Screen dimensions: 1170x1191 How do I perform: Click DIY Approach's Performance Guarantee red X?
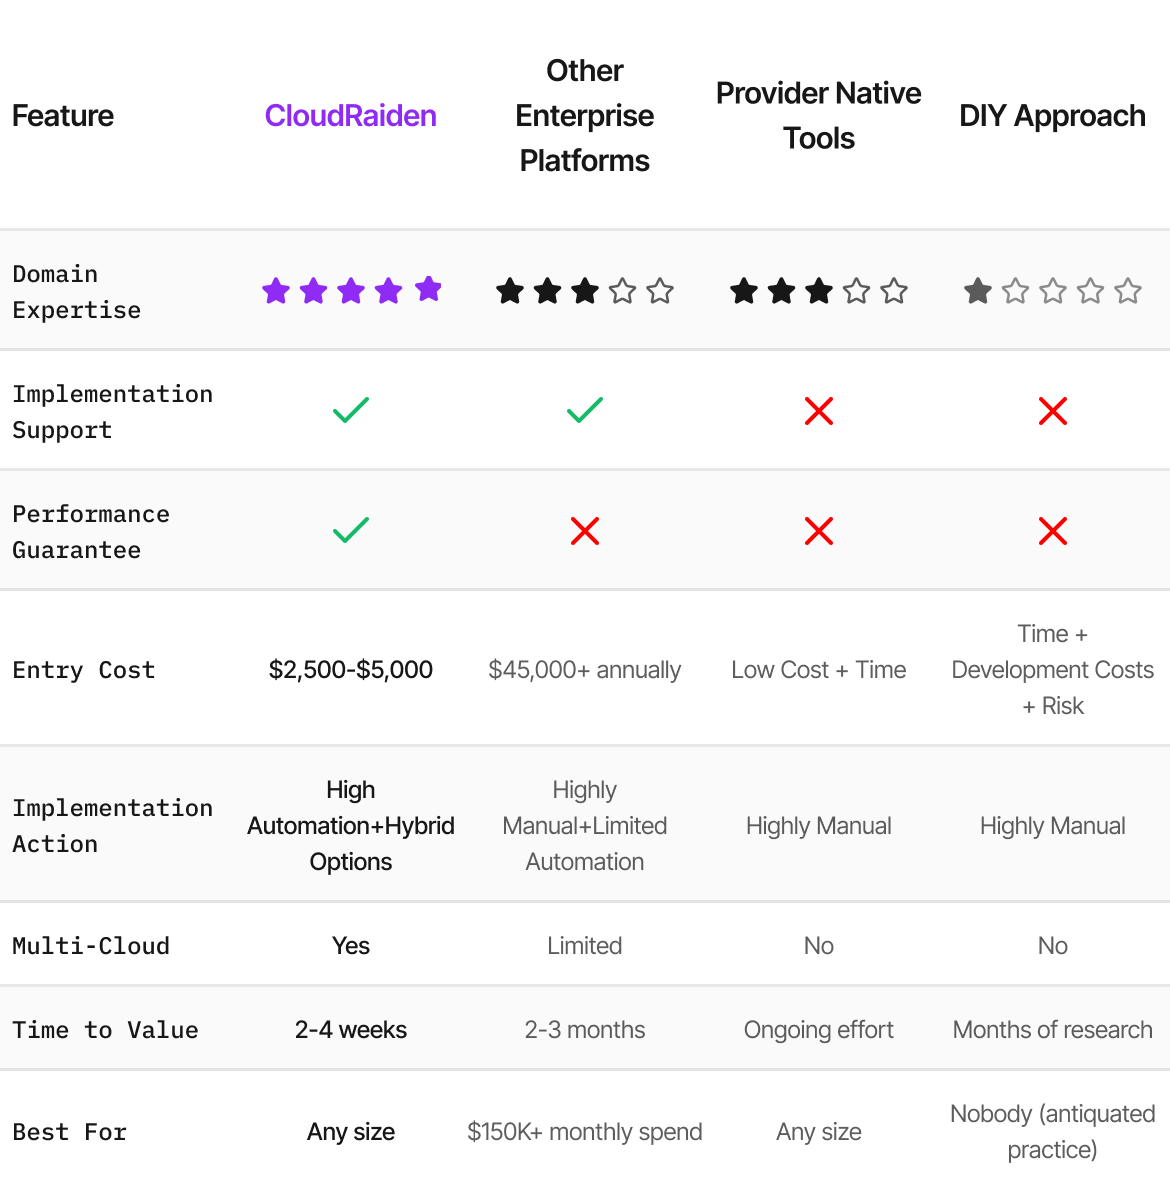coord(1053,531)
